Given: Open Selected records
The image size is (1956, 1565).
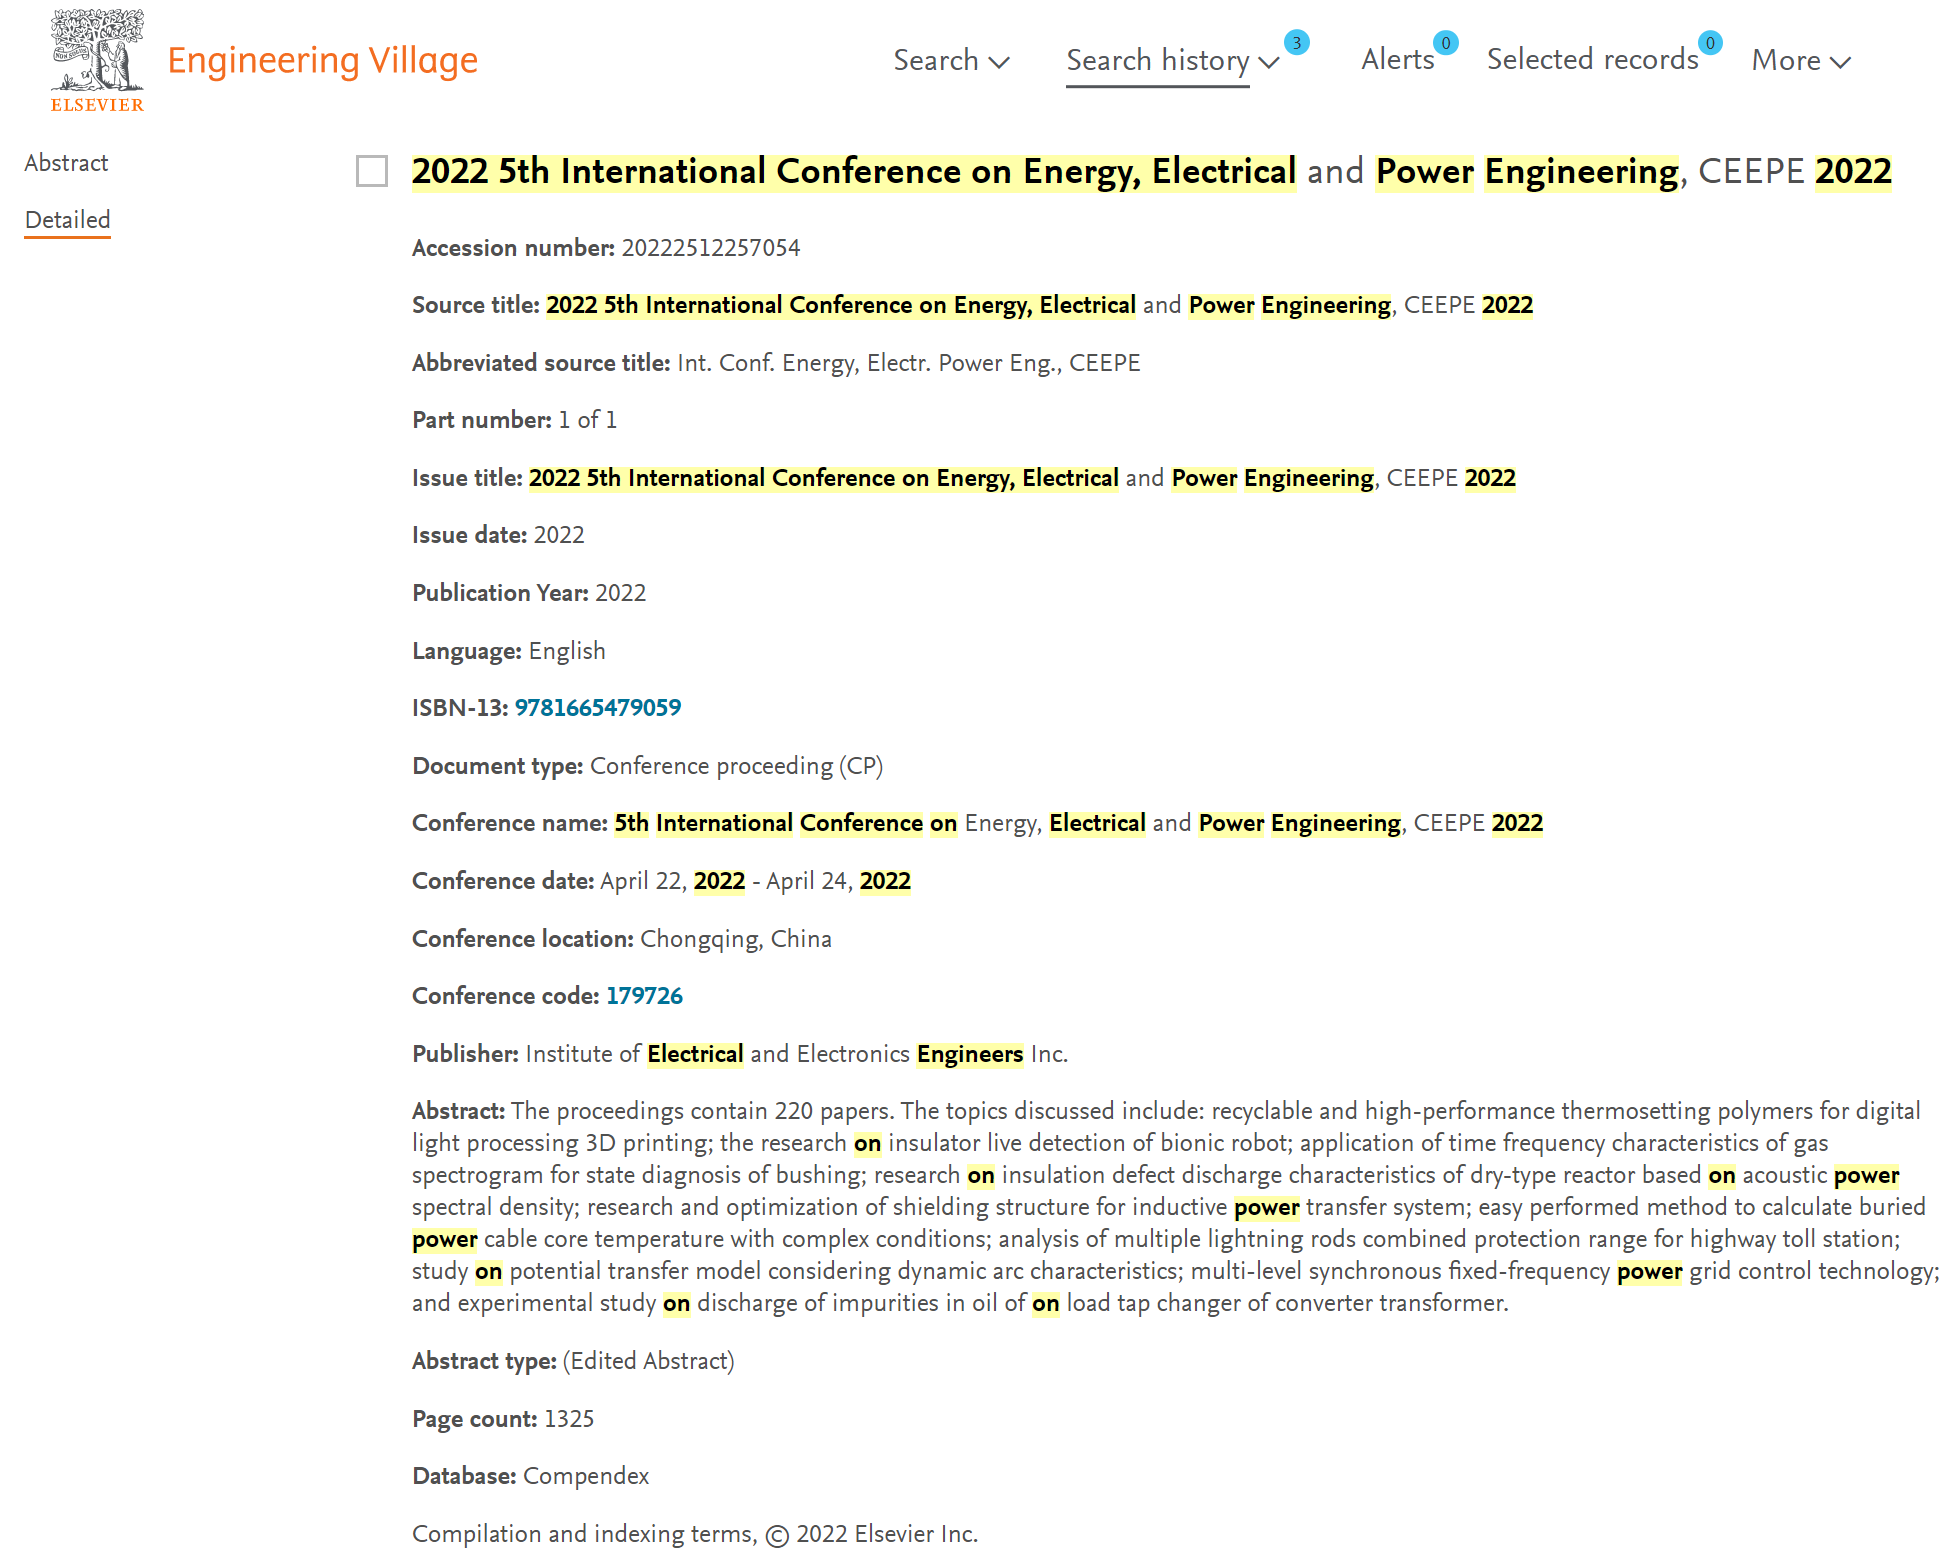Looking at the screenshot, I should coord(1592,60).
